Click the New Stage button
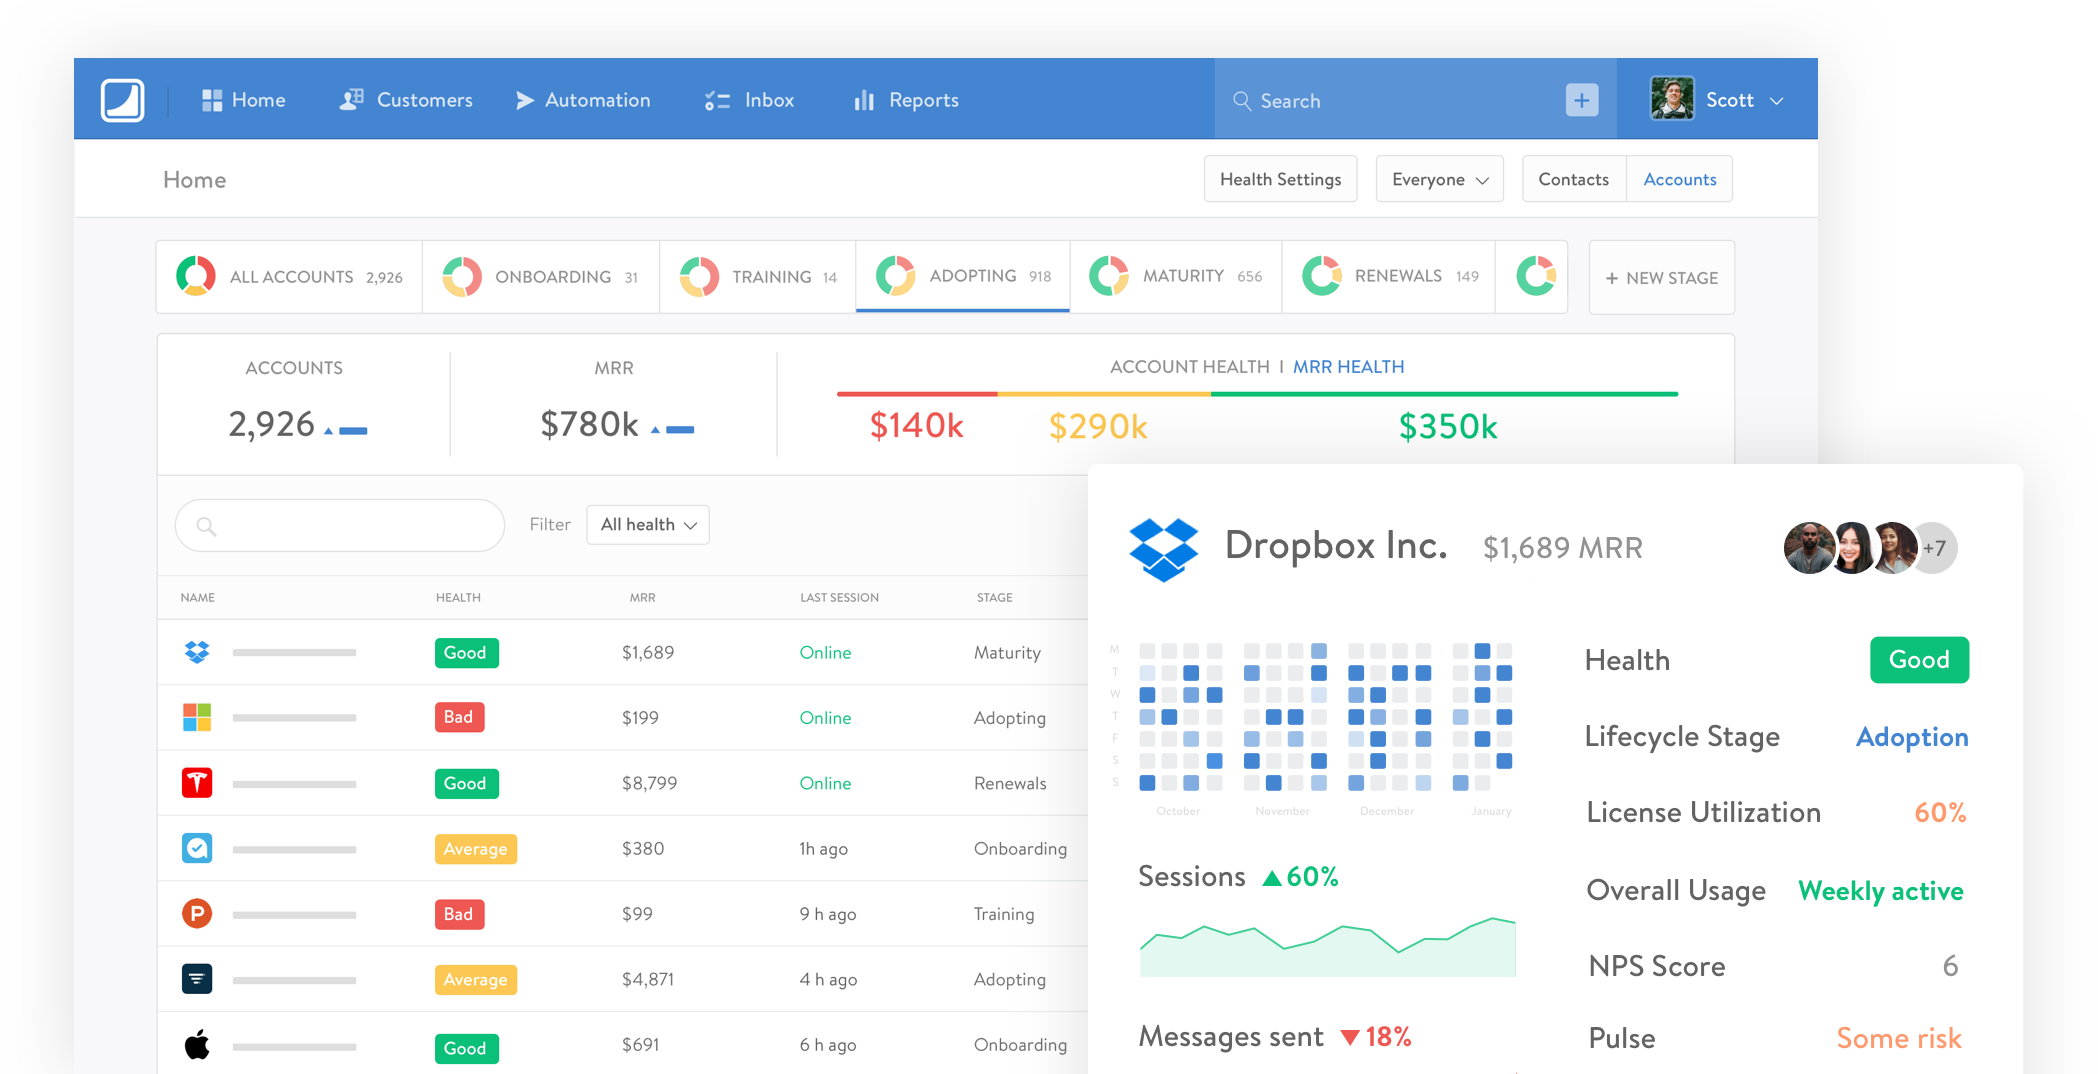The image size is (2098, 1074). (x=1662, y=278)
